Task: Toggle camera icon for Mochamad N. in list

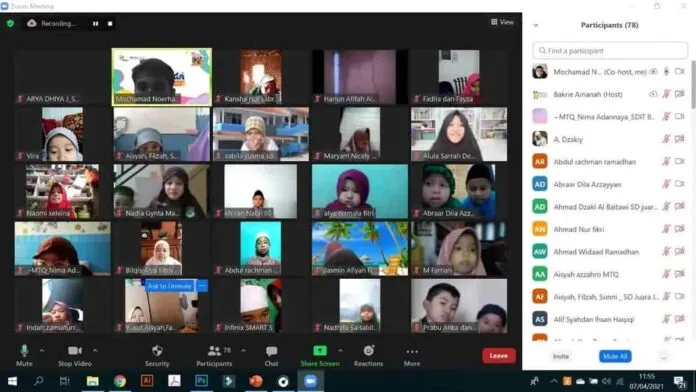Action: [x=680, y=71]
